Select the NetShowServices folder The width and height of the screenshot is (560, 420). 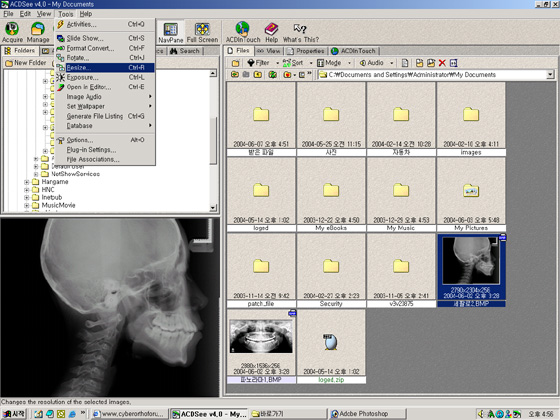pos(75,174)
